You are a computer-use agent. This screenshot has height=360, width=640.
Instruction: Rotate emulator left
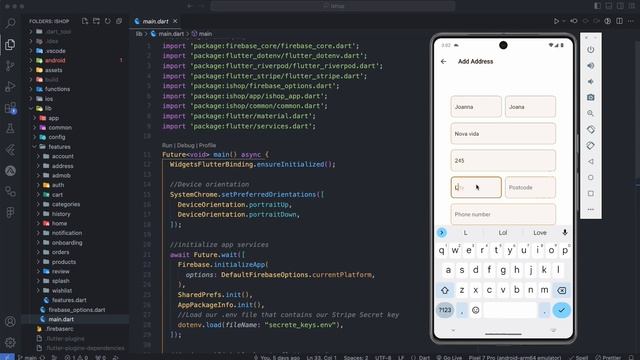pos(591,129)
